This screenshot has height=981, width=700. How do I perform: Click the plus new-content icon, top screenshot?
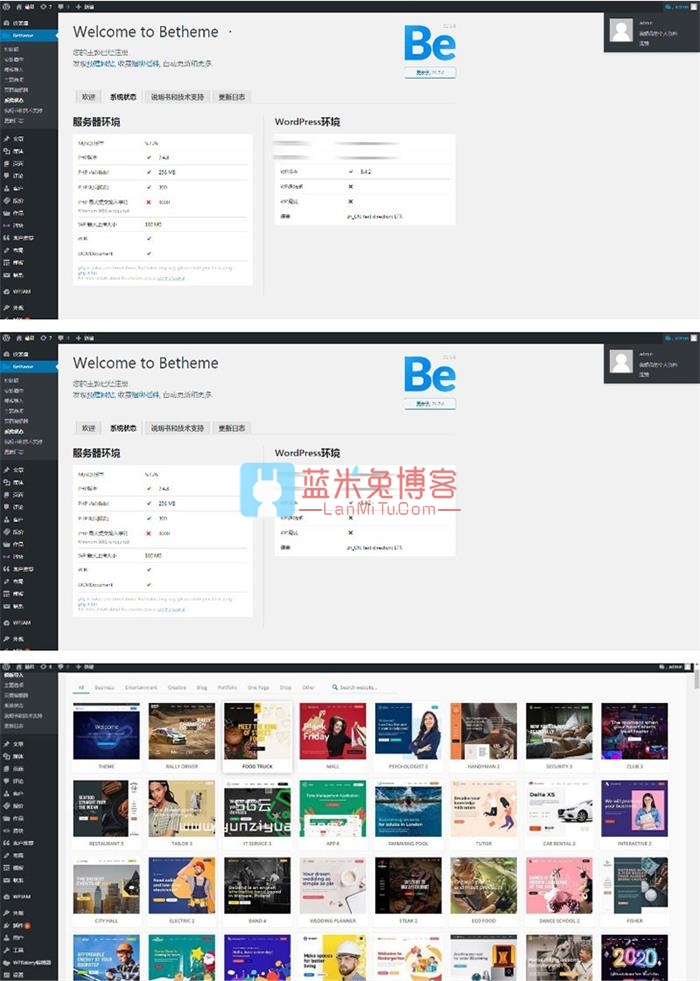click(78, 6)
